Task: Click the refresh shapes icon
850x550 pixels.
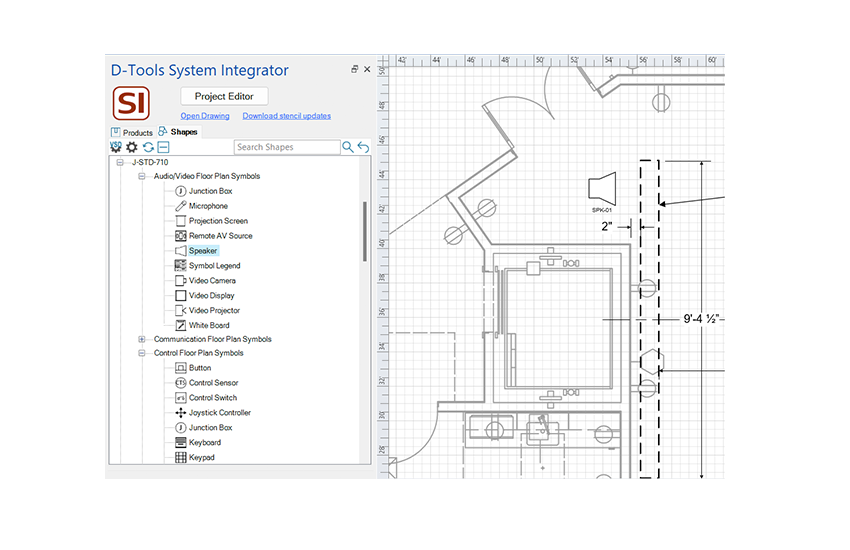Action: [148, 147]
